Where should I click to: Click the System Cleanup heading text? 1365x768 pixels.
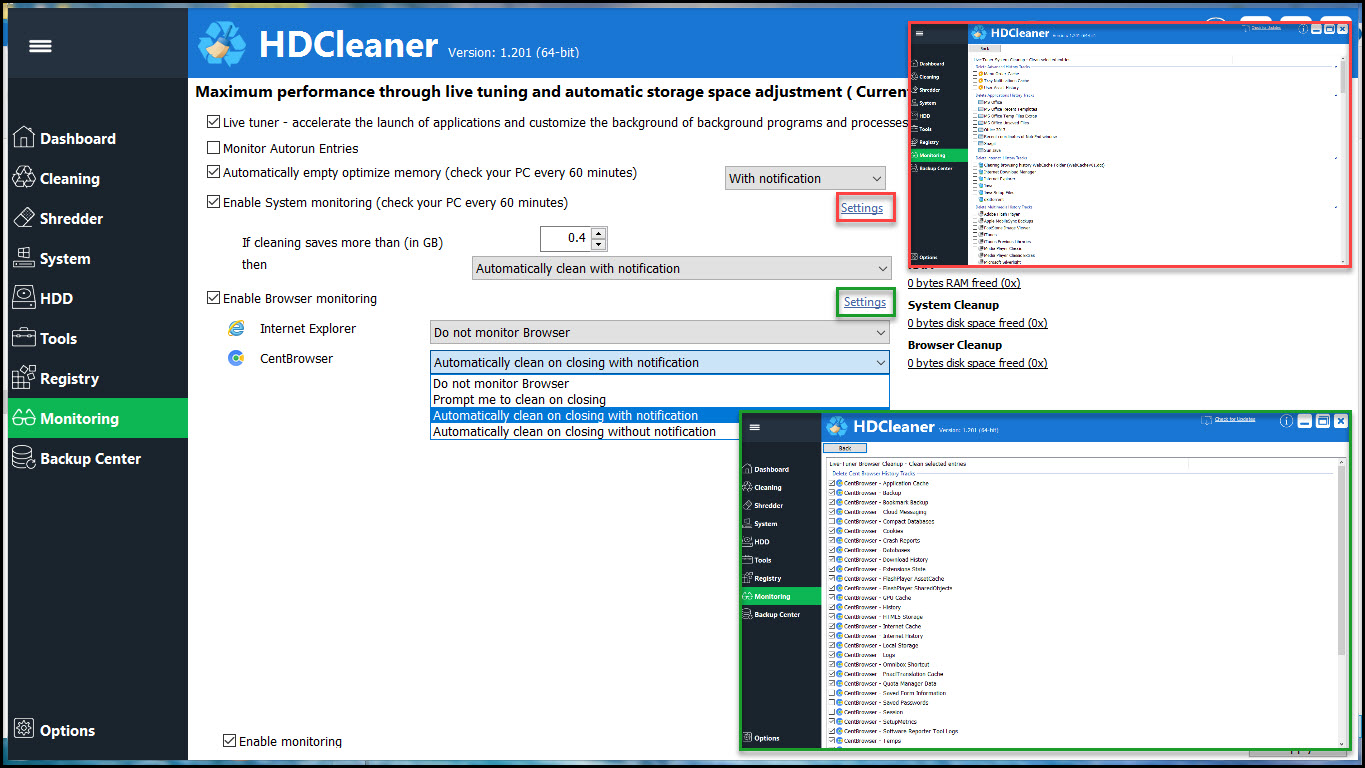953,305
